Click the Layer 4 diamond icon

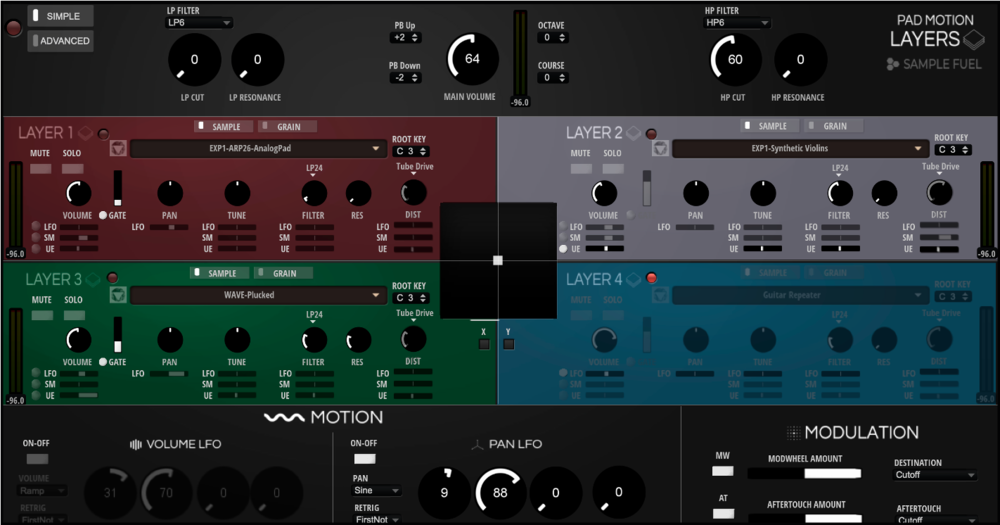click(x=633, y=279)
